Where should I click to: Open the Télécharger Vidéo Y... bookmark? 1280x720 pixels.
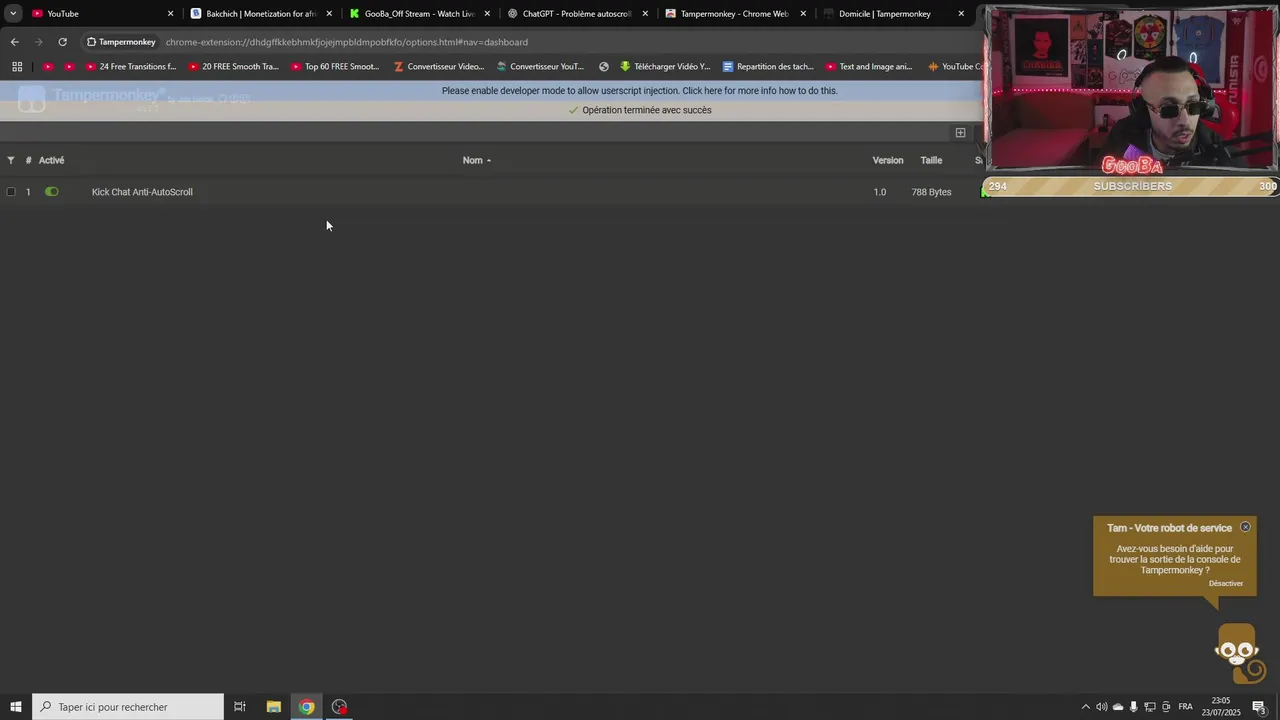pyautogui.click(x=665, y=67)
